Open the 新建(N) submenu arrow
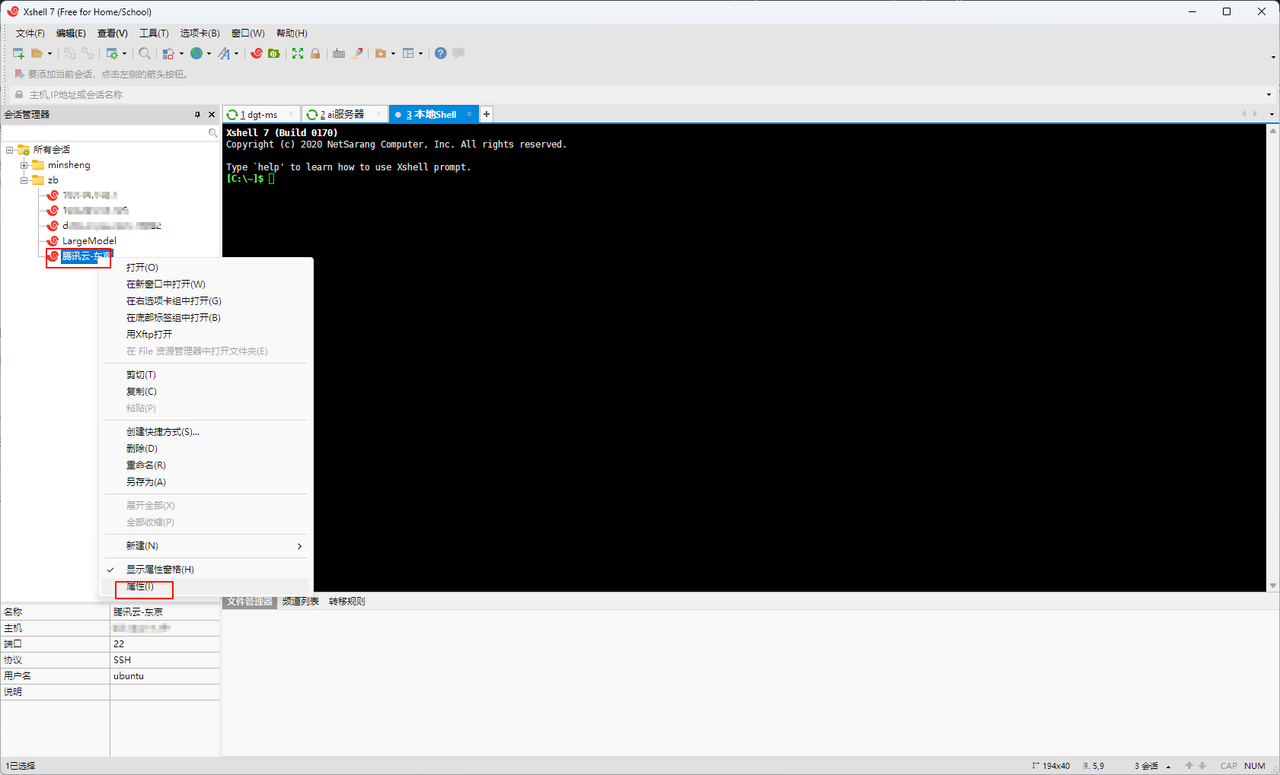This screenshot has width=1280, height=775. coord(299,546)
